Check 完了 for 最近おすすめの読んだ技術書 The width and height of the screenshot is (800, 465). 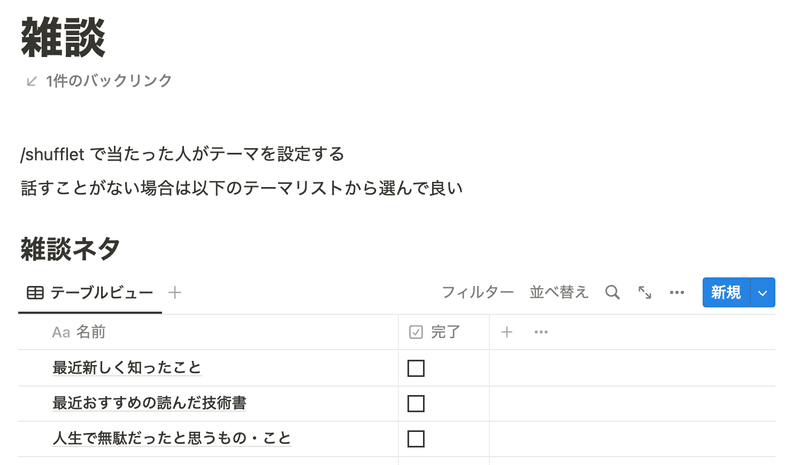tap(416, 403)
